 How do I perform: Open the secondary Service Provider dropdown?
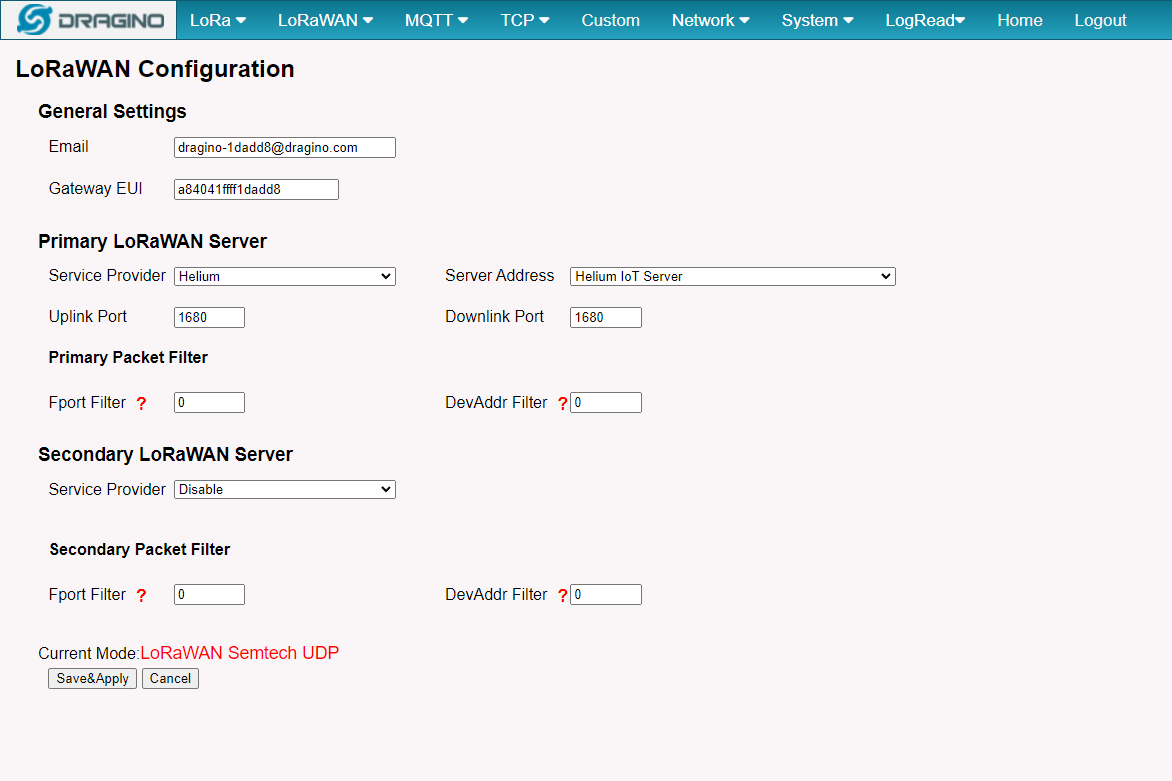[285, 490]
